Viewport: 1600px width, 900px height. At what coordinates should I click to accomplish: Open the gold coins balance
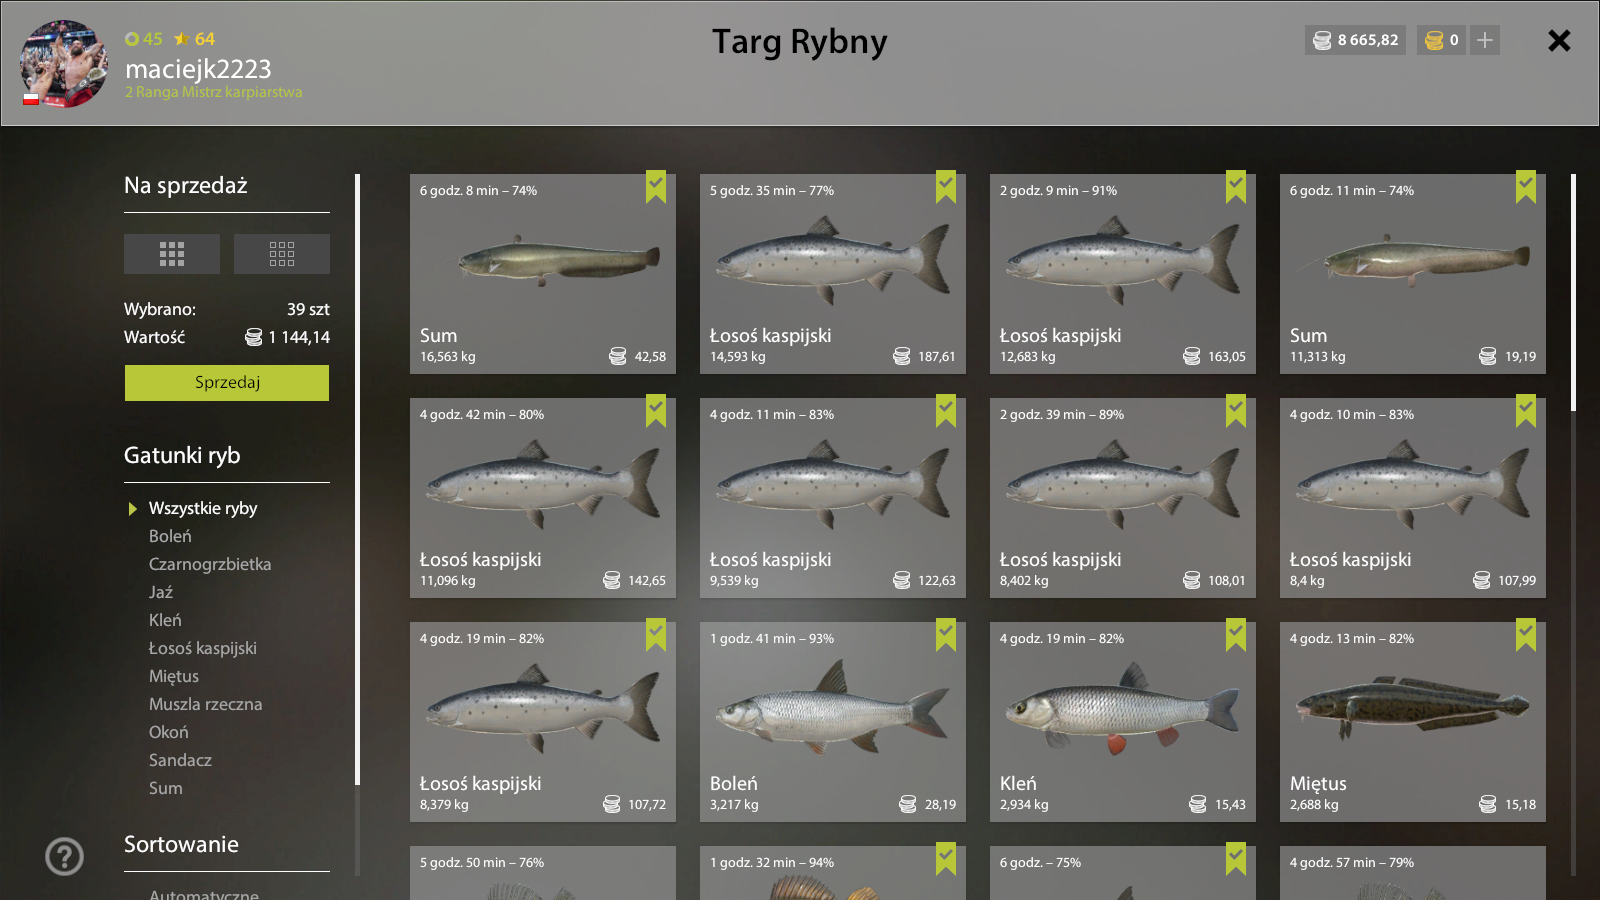click(x=1442, y=40)
